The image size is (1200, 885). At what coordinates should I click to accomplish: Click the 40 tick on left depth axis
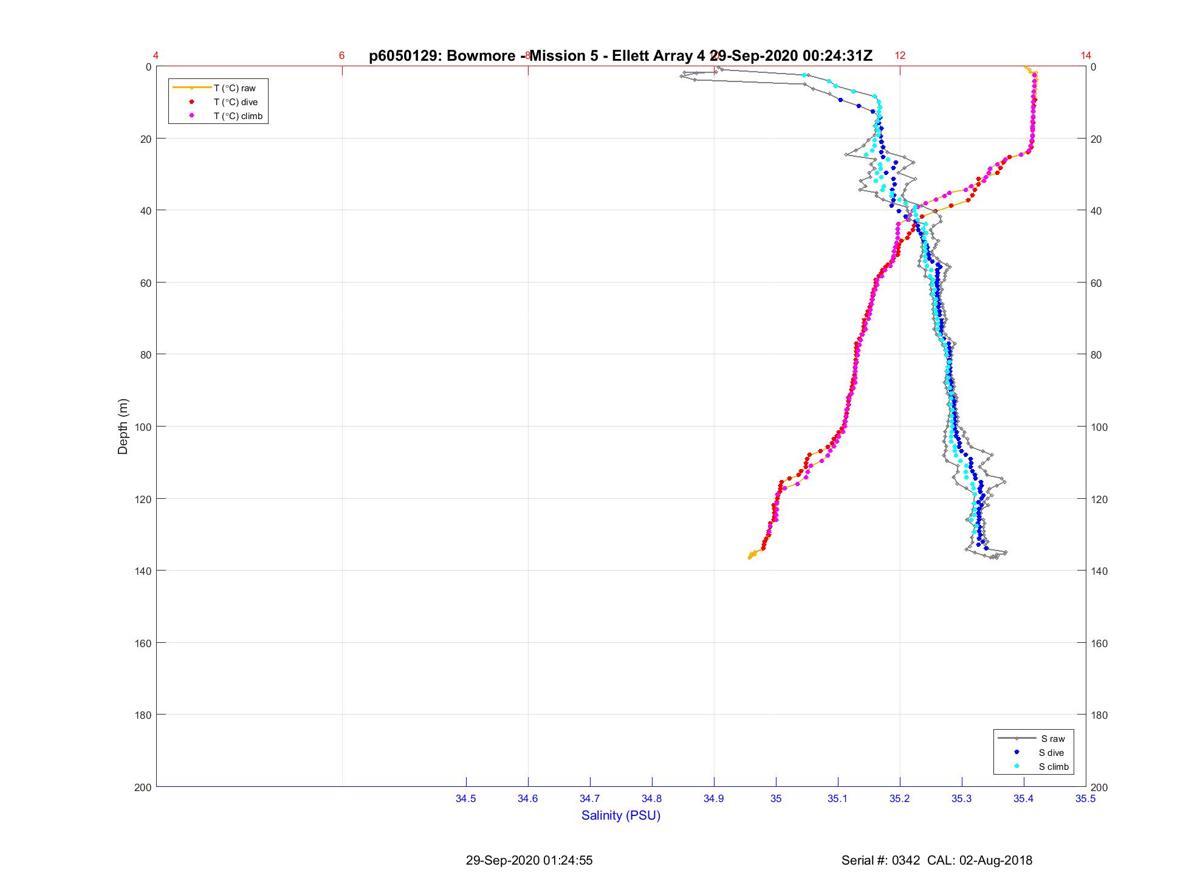tap(146, 211)
